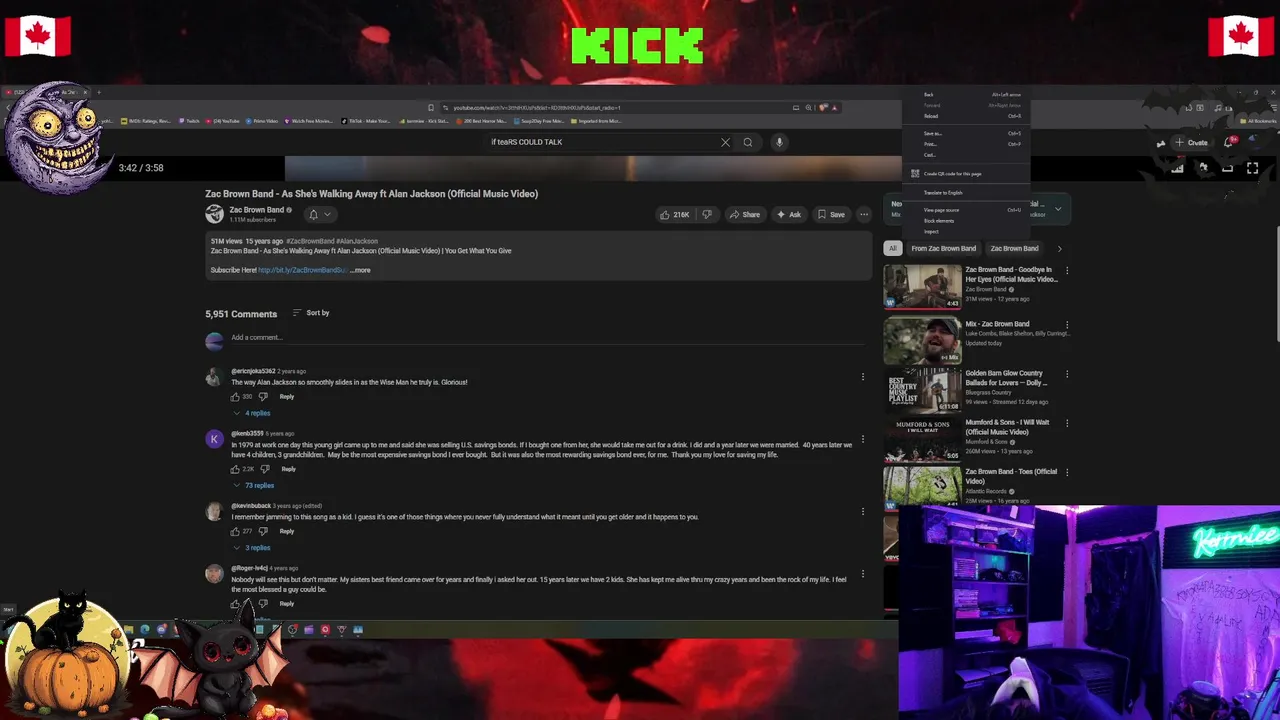The height and width of the screenshot is (720, 1280).
Task: Reply to ericnjoka5362 comment
Action: [287, 397]
